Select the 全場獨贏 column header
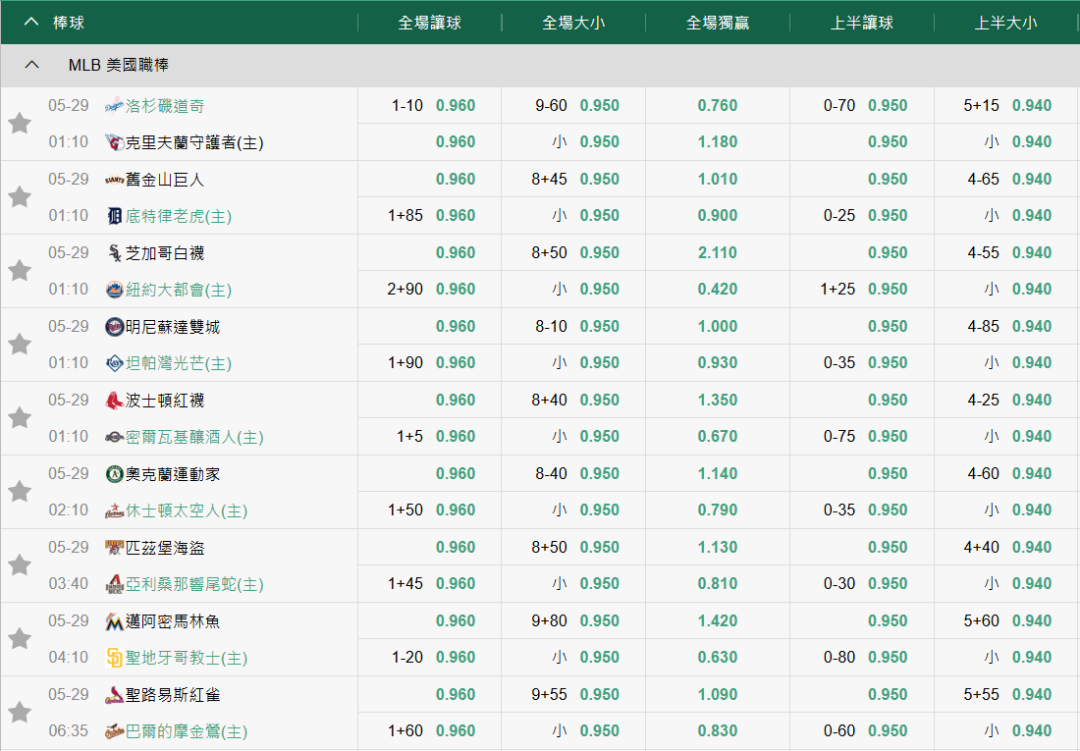1080x751 pixels. coord(717,23)
